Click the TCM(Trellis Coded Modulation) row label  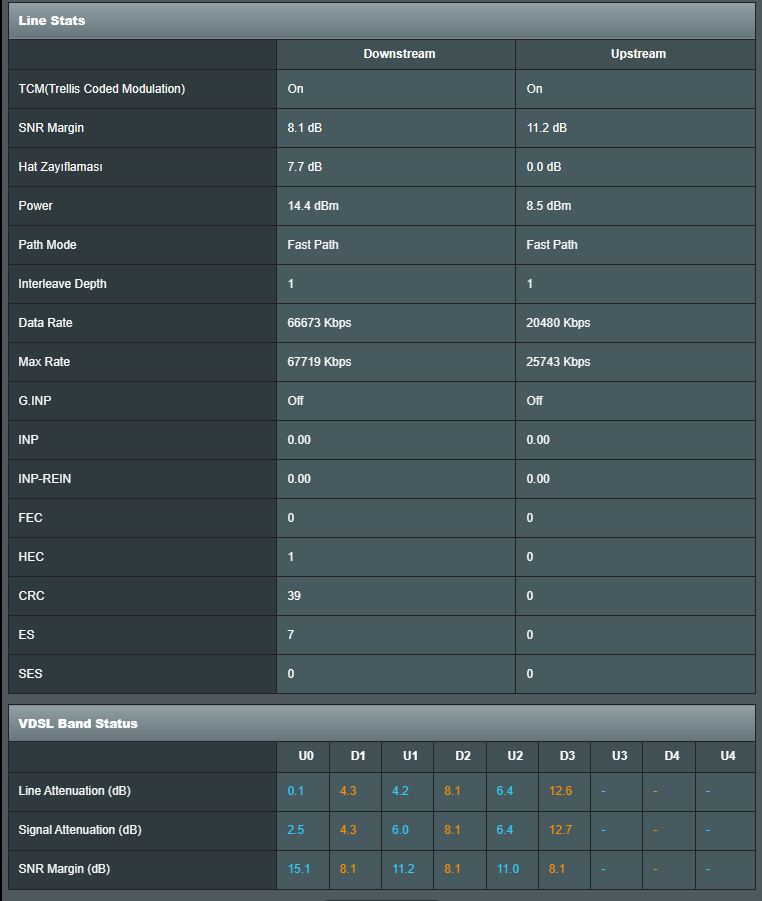[x=102, y=89]
